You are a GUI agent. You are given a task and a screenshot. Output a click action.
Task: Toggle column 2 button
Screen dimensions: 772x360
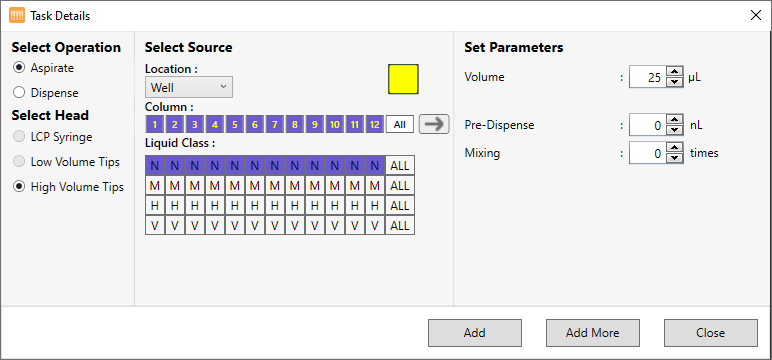[175, 125]
